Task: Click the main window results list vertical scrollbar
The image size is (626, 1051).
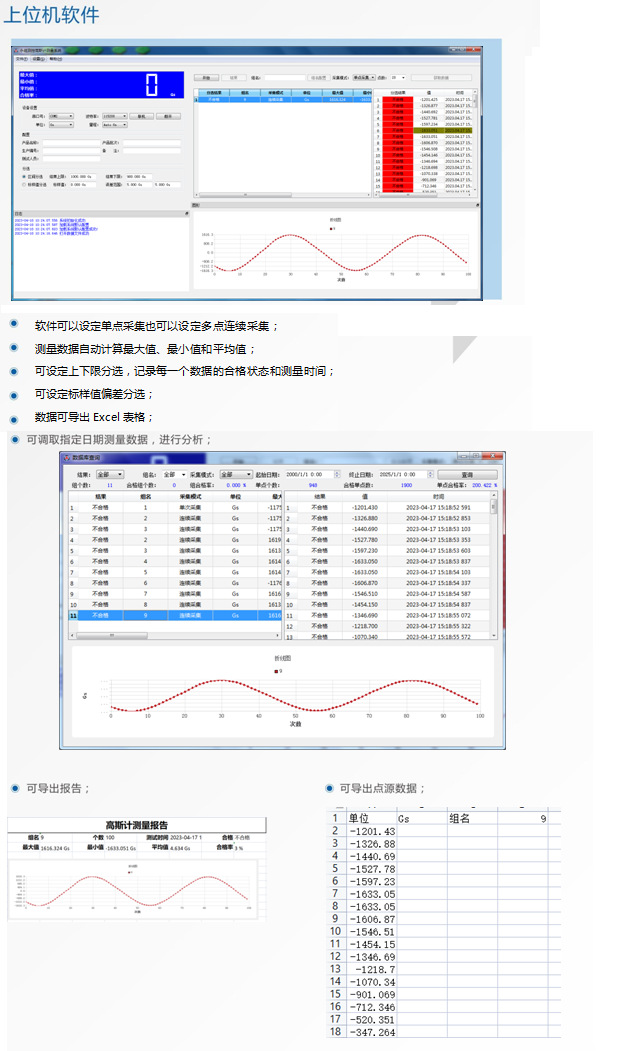Action: pos(476,141)
